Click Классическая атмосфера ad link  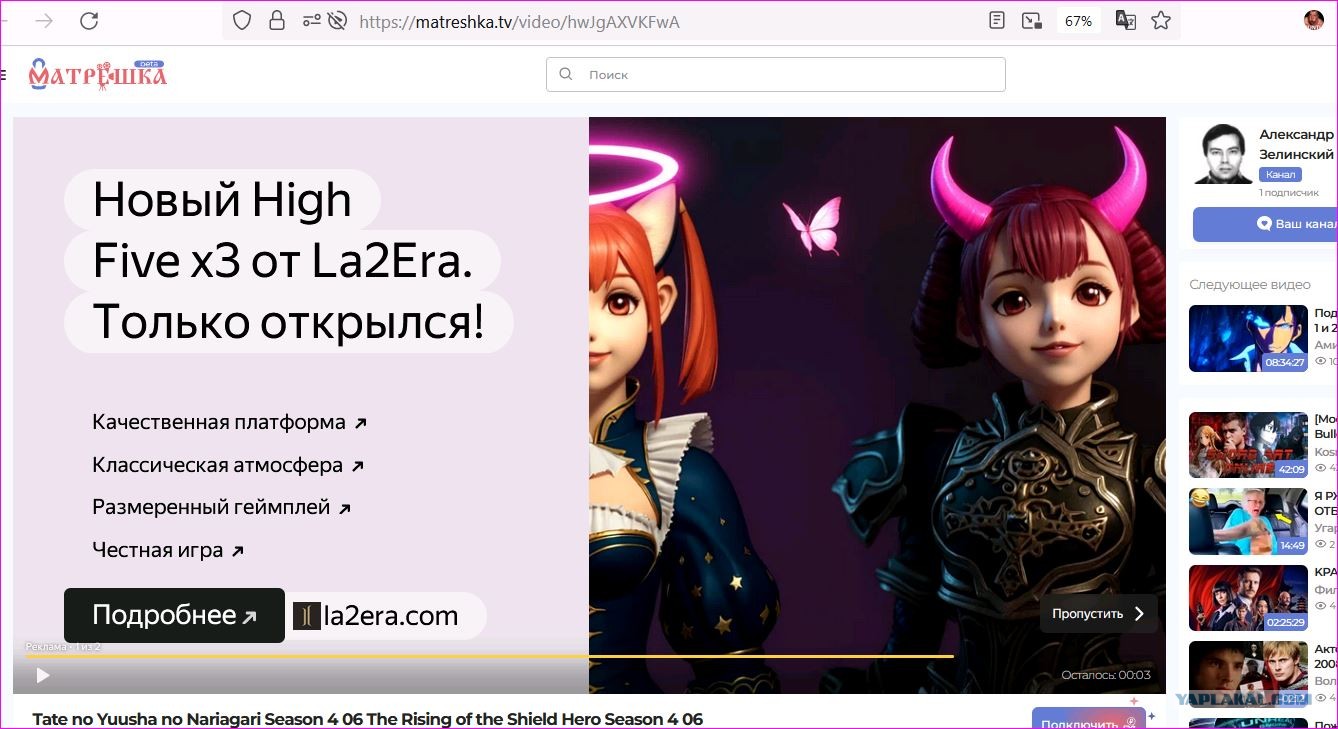(228, 465)
